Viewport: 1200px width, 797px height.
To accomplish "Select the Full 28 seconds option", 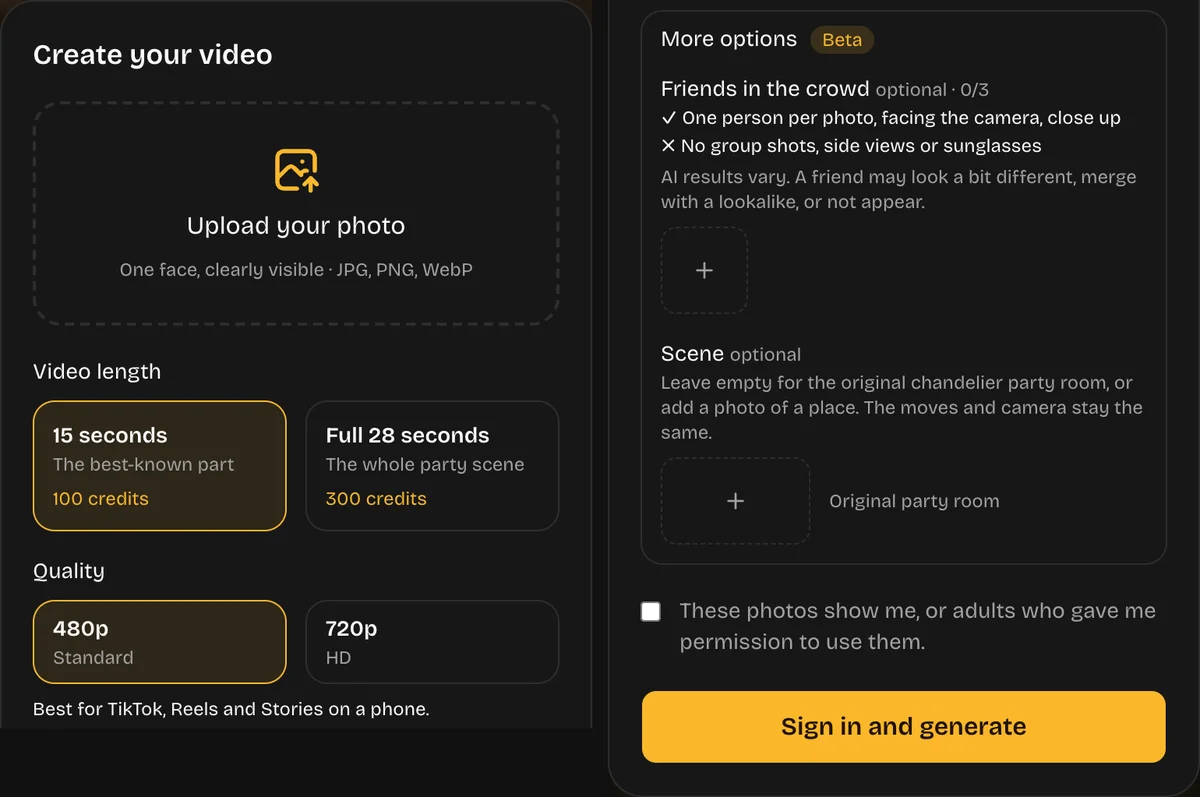I will [x=432, y=465].
